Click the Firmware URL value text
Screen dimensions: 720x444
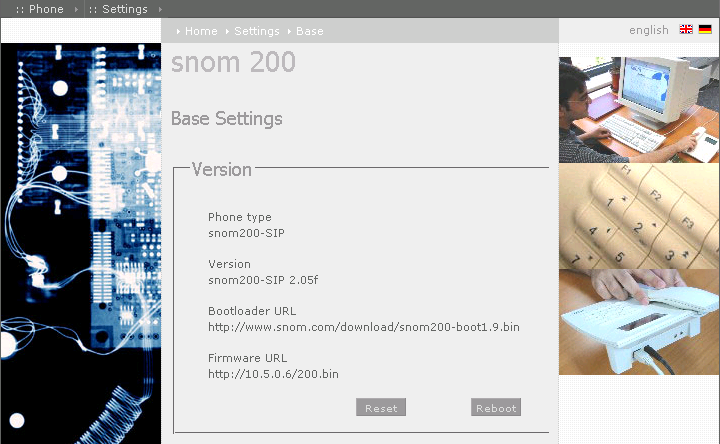pyautogui.click(x=273, y=374)
